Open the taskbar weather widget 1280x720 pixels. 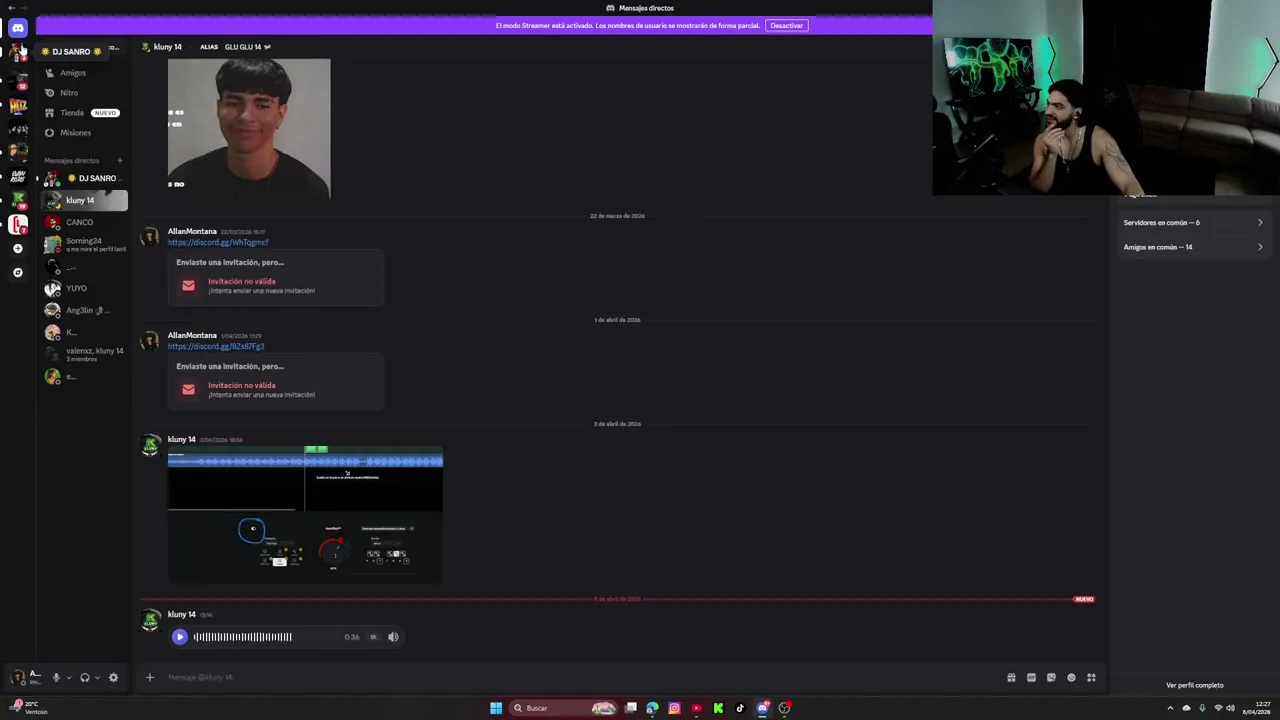tap(30, 708)
